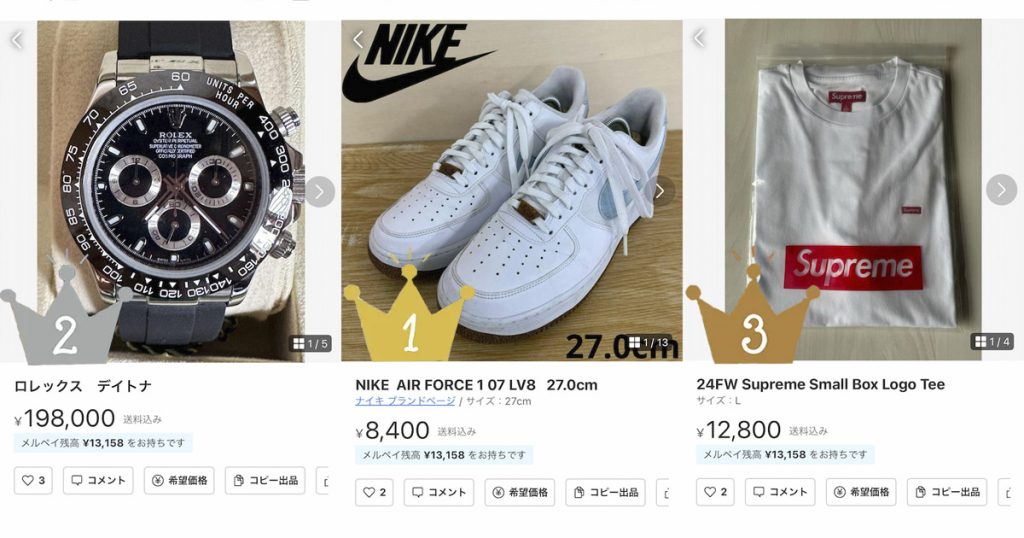Open the ナイキ ブランドページ link
The width and height of the screenshot is (1024, 538).
[404, 402]
